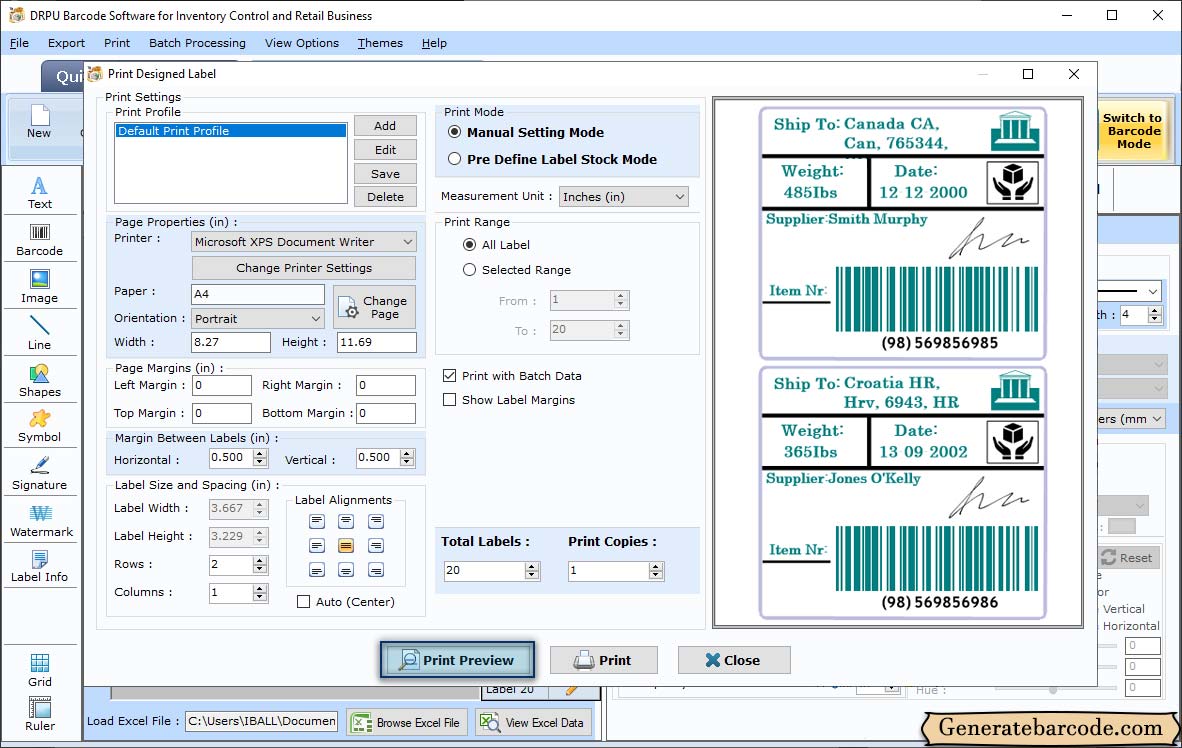Click the Paper field showing A4
Viewport: 1182px width, 748px height.
point(259,294)
